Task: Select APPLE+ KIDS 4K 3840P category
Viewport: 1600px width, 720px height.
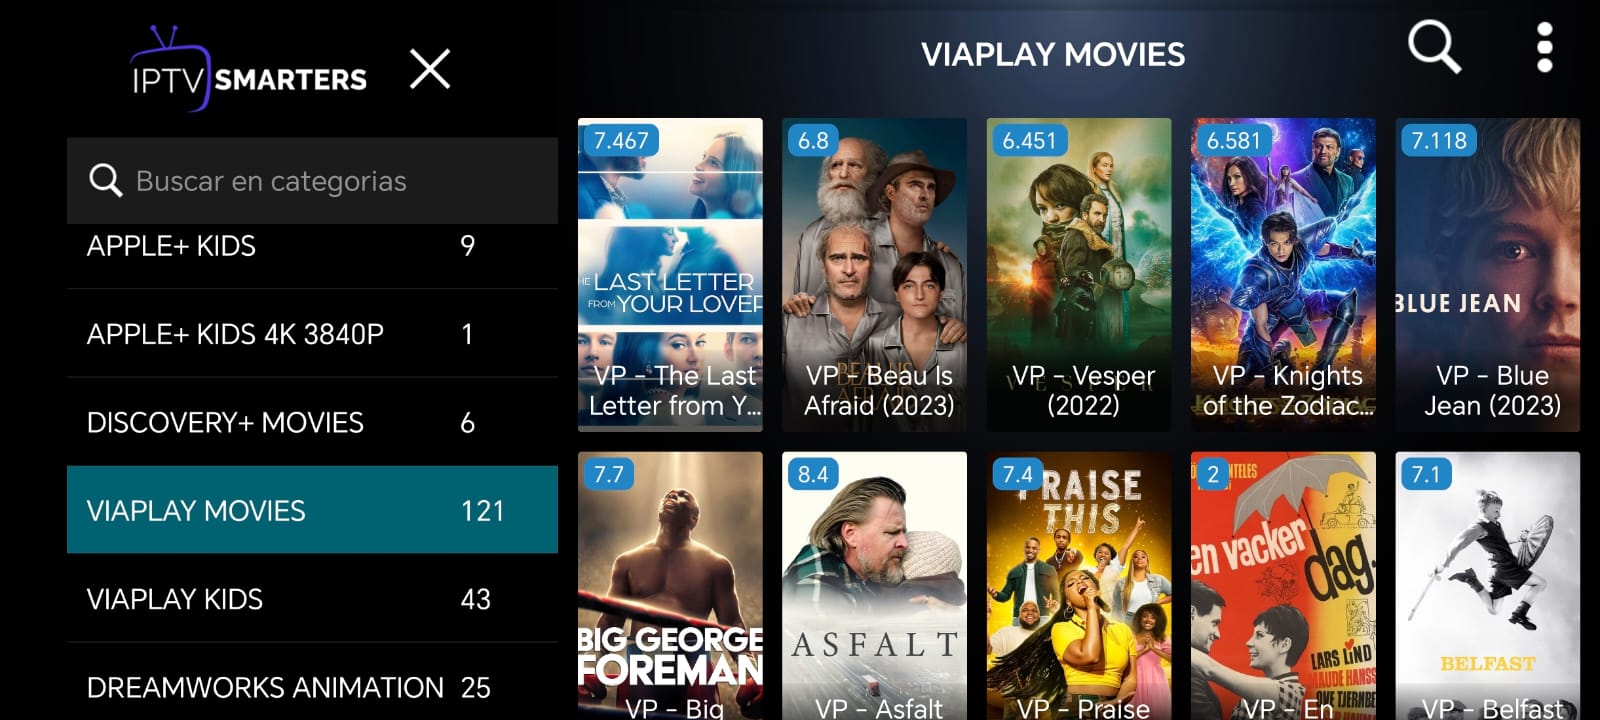Action: (x=312, y=334)
